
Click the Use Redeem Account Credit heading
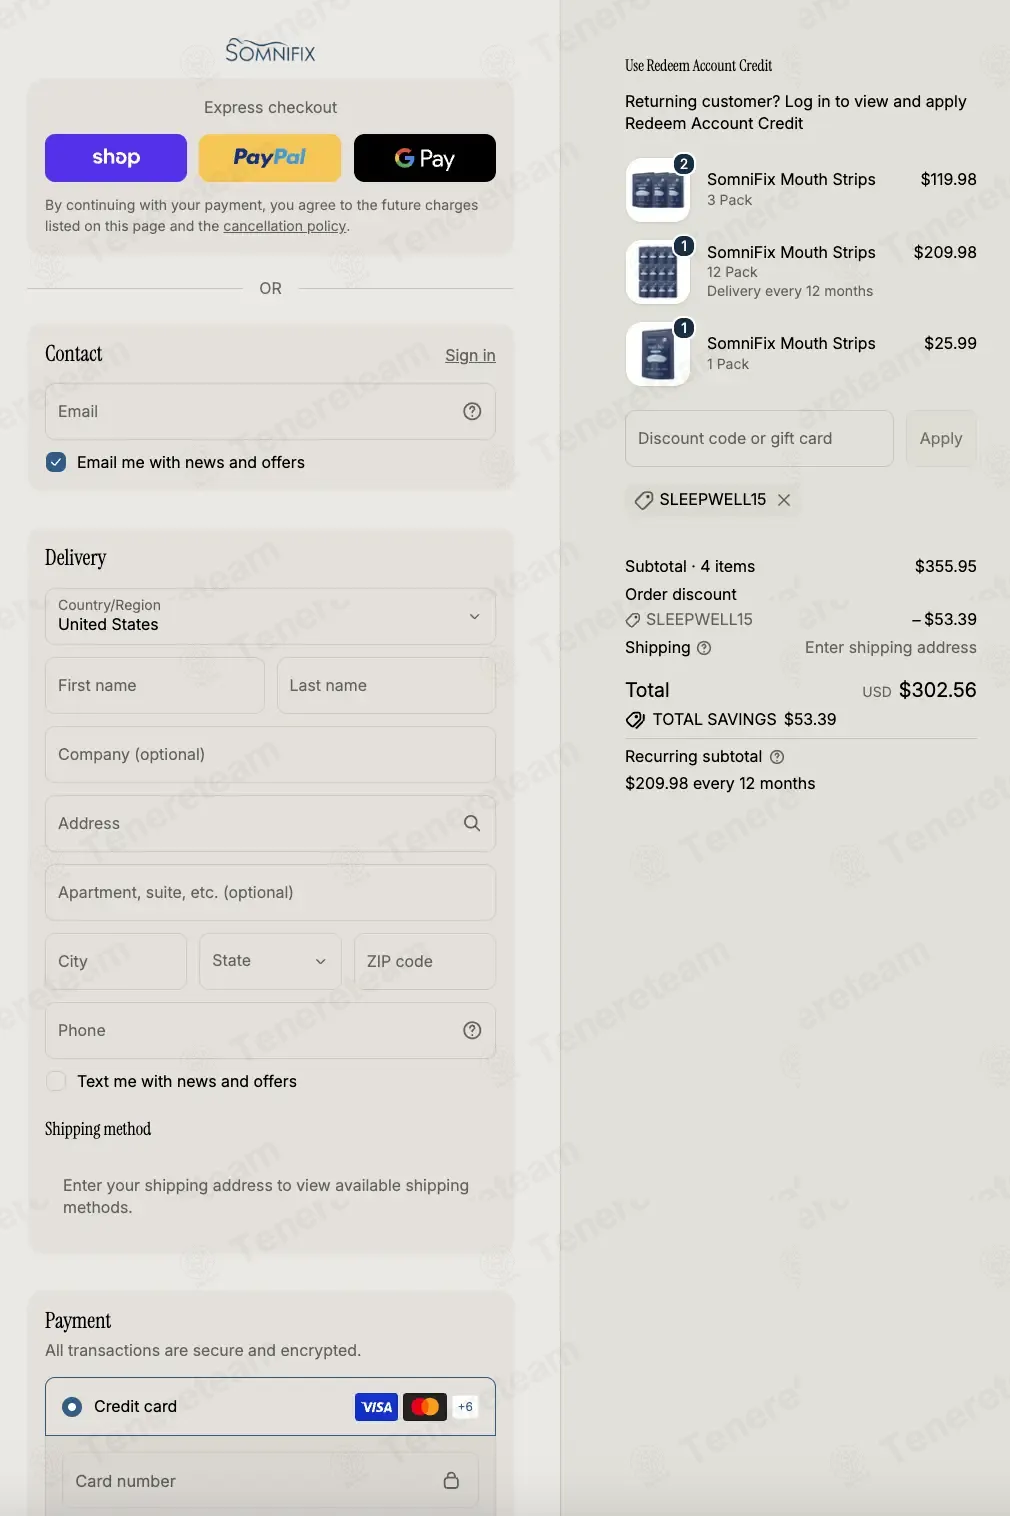point(699,66)
